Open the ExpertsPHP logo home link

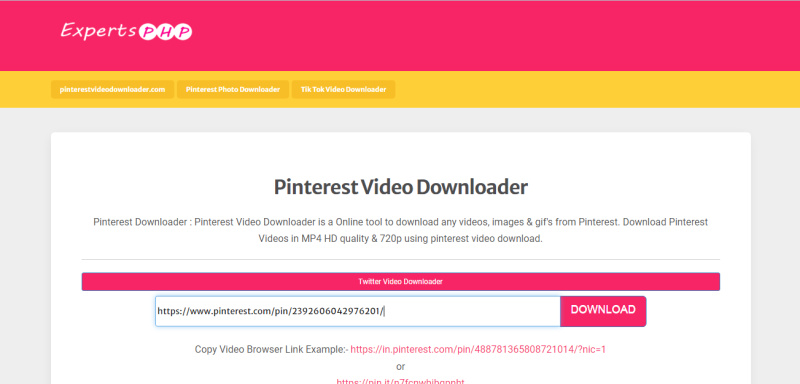(126, 31)
